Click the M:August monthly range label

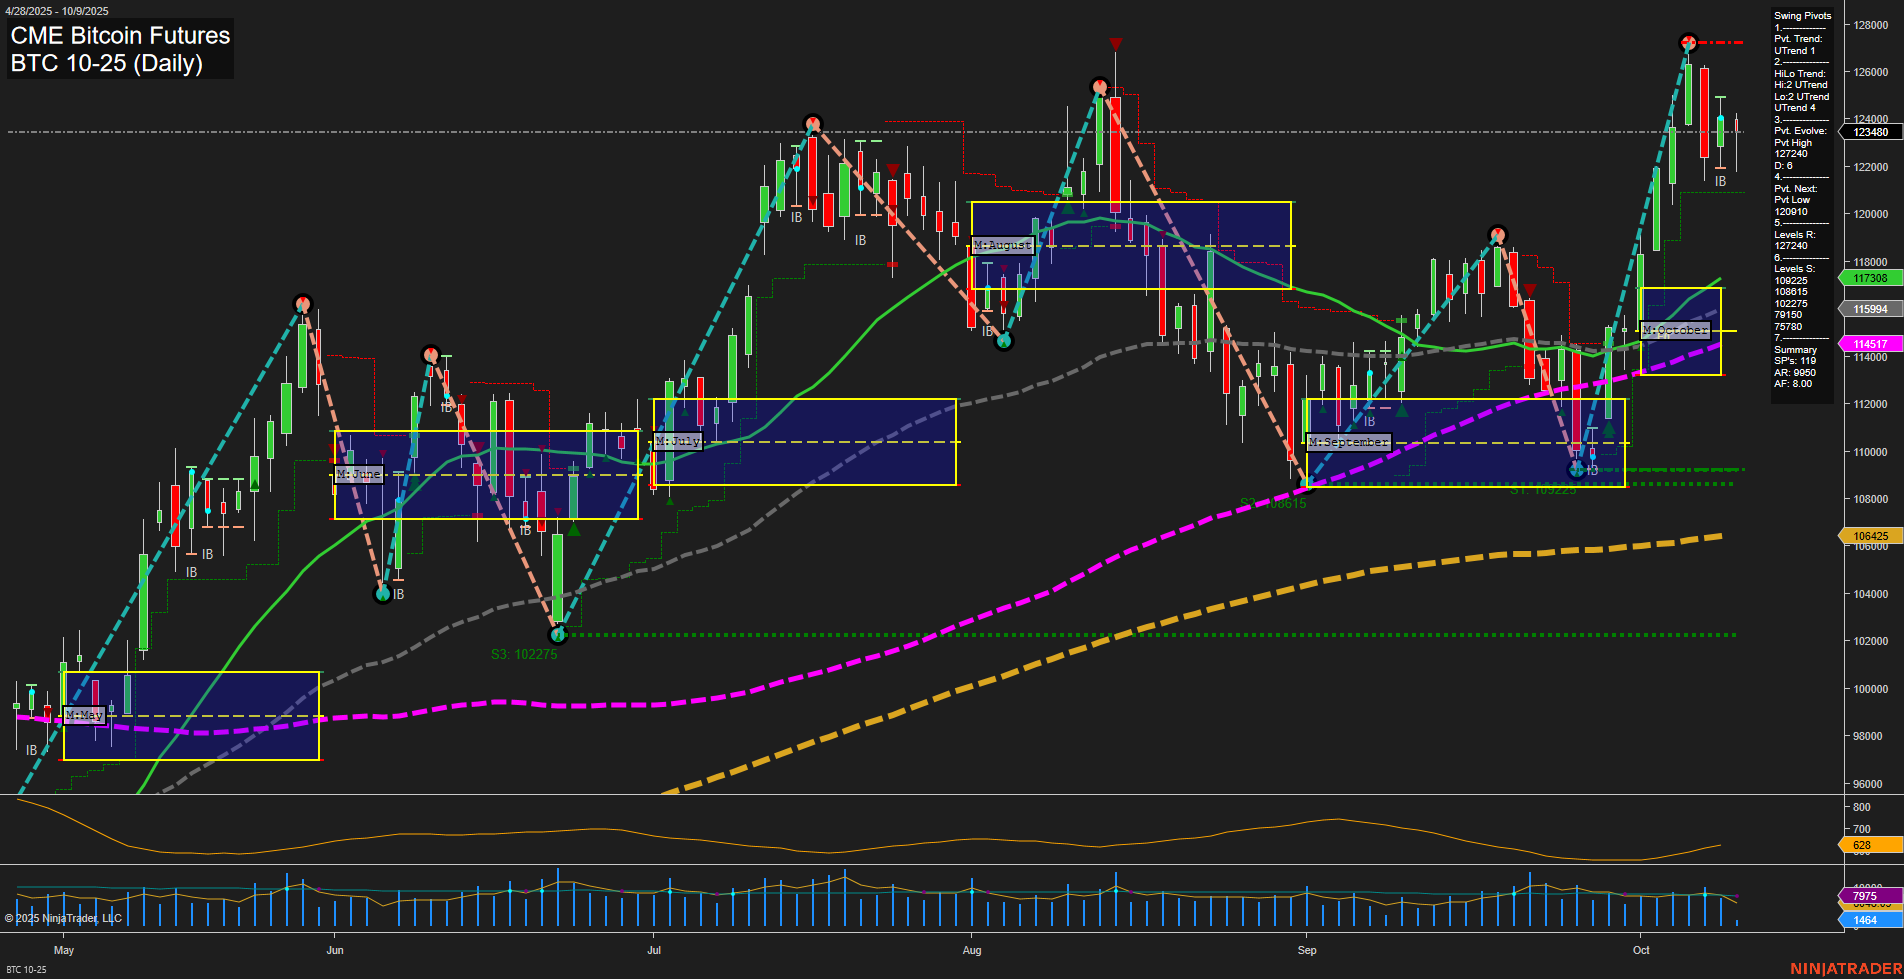[x=1002, y=245]
